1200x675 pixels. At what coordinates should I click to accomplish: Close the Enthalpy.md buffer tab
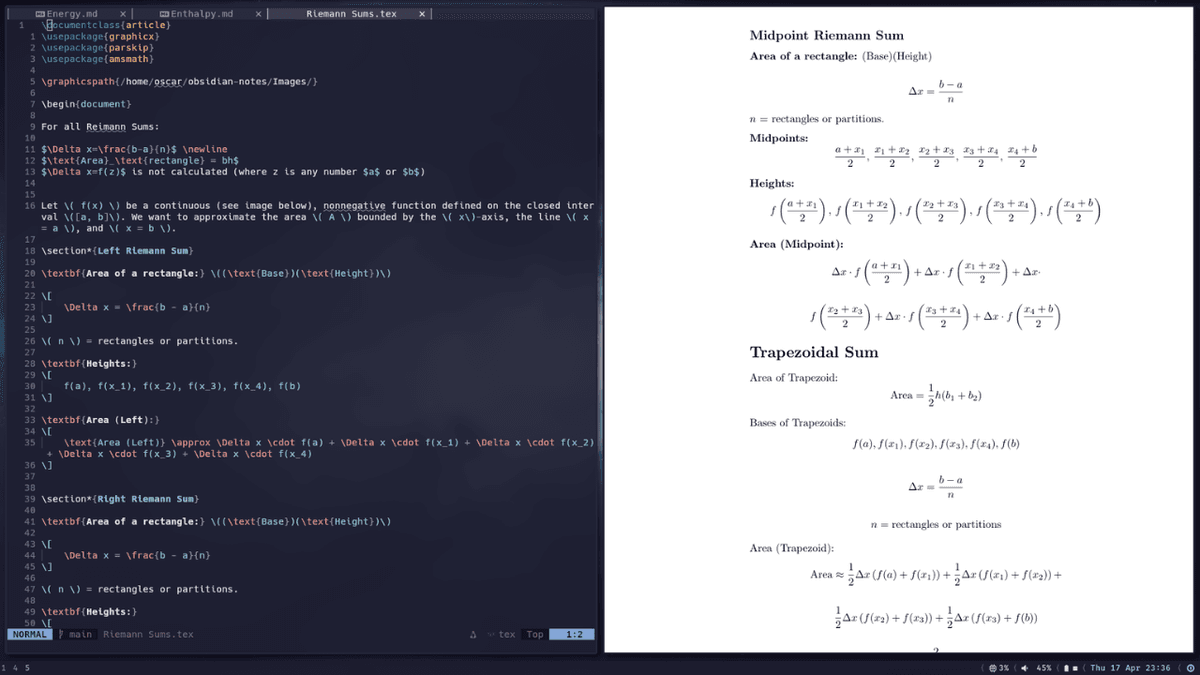tap(258, 14)
